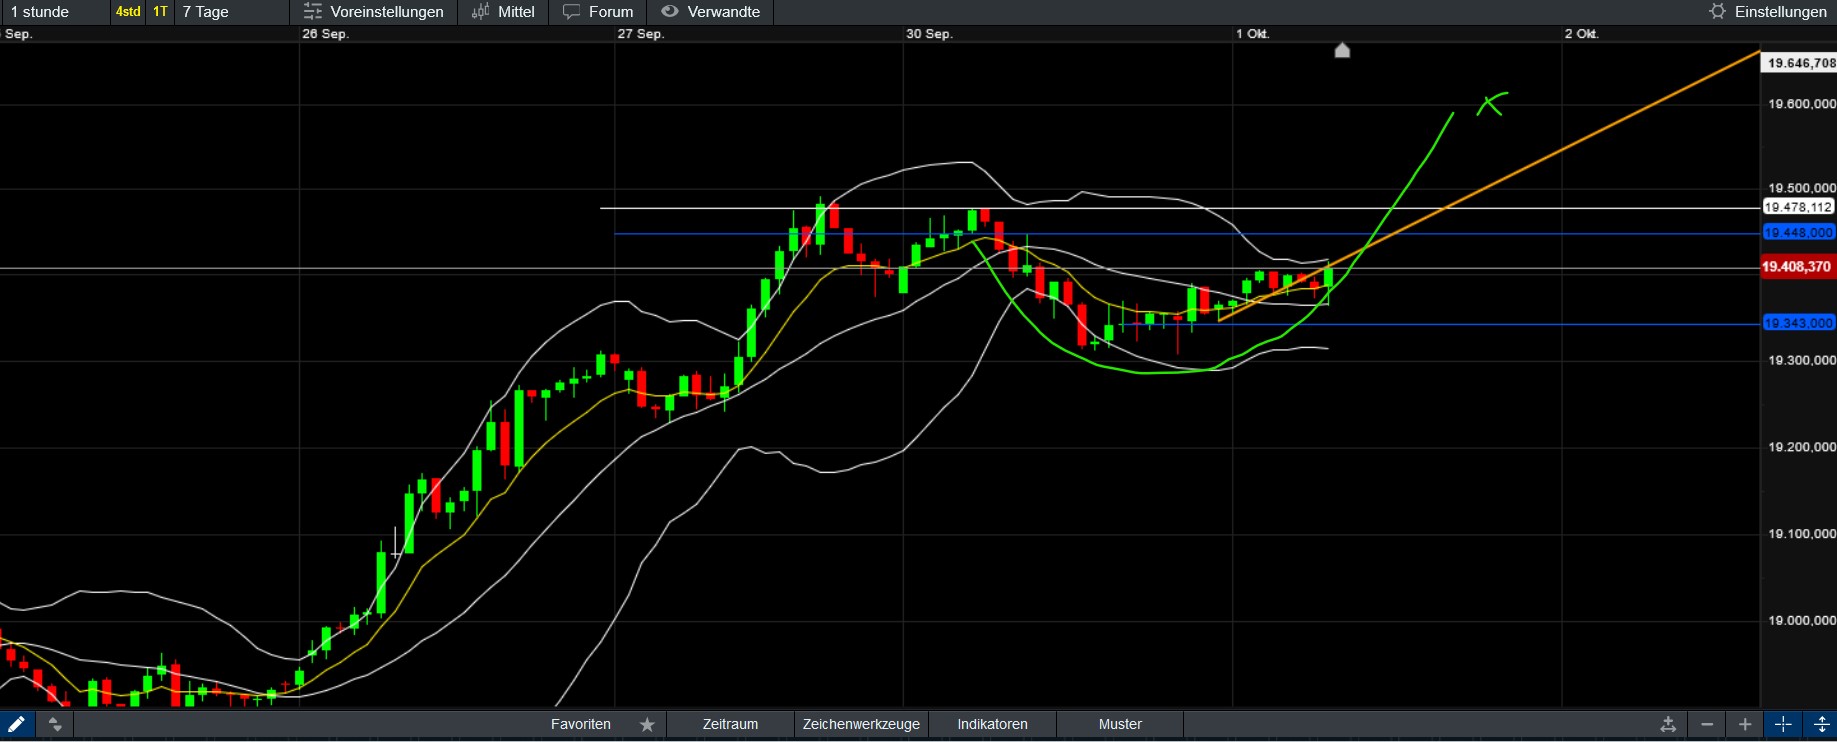
Task: Toggle the vertical auto-scale button
Action: coord(1821,724)
